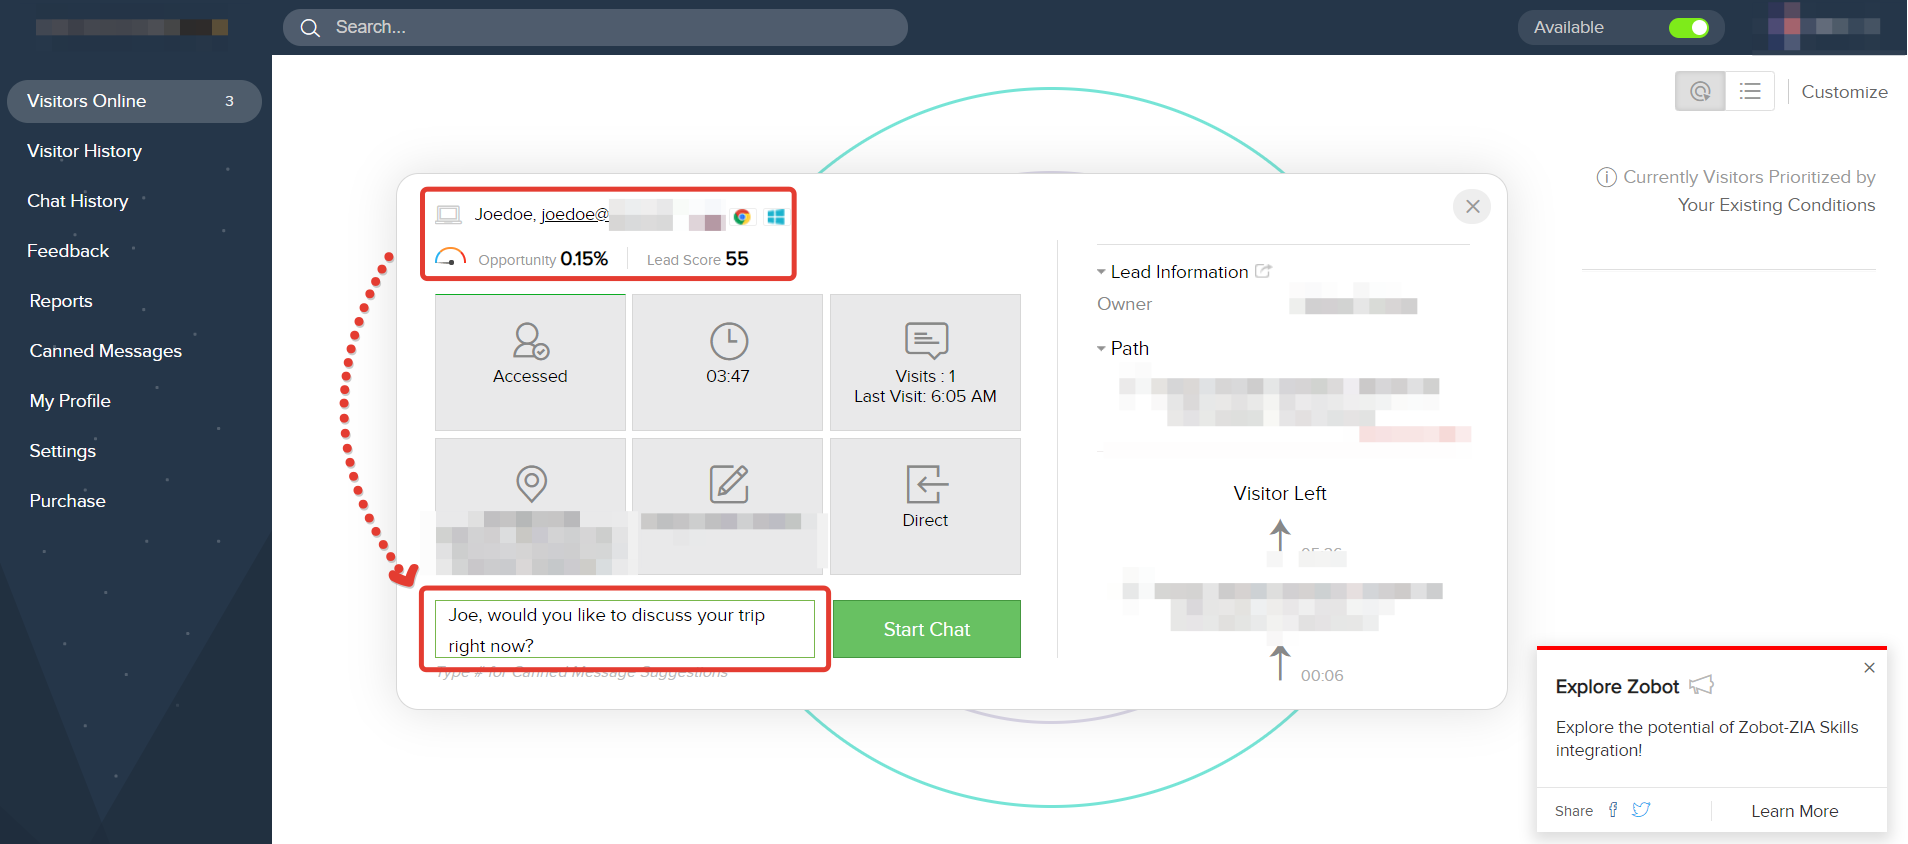The image size is (1908, 844).
Task: Click the search magnifier icon
Action: click(310, 28)
